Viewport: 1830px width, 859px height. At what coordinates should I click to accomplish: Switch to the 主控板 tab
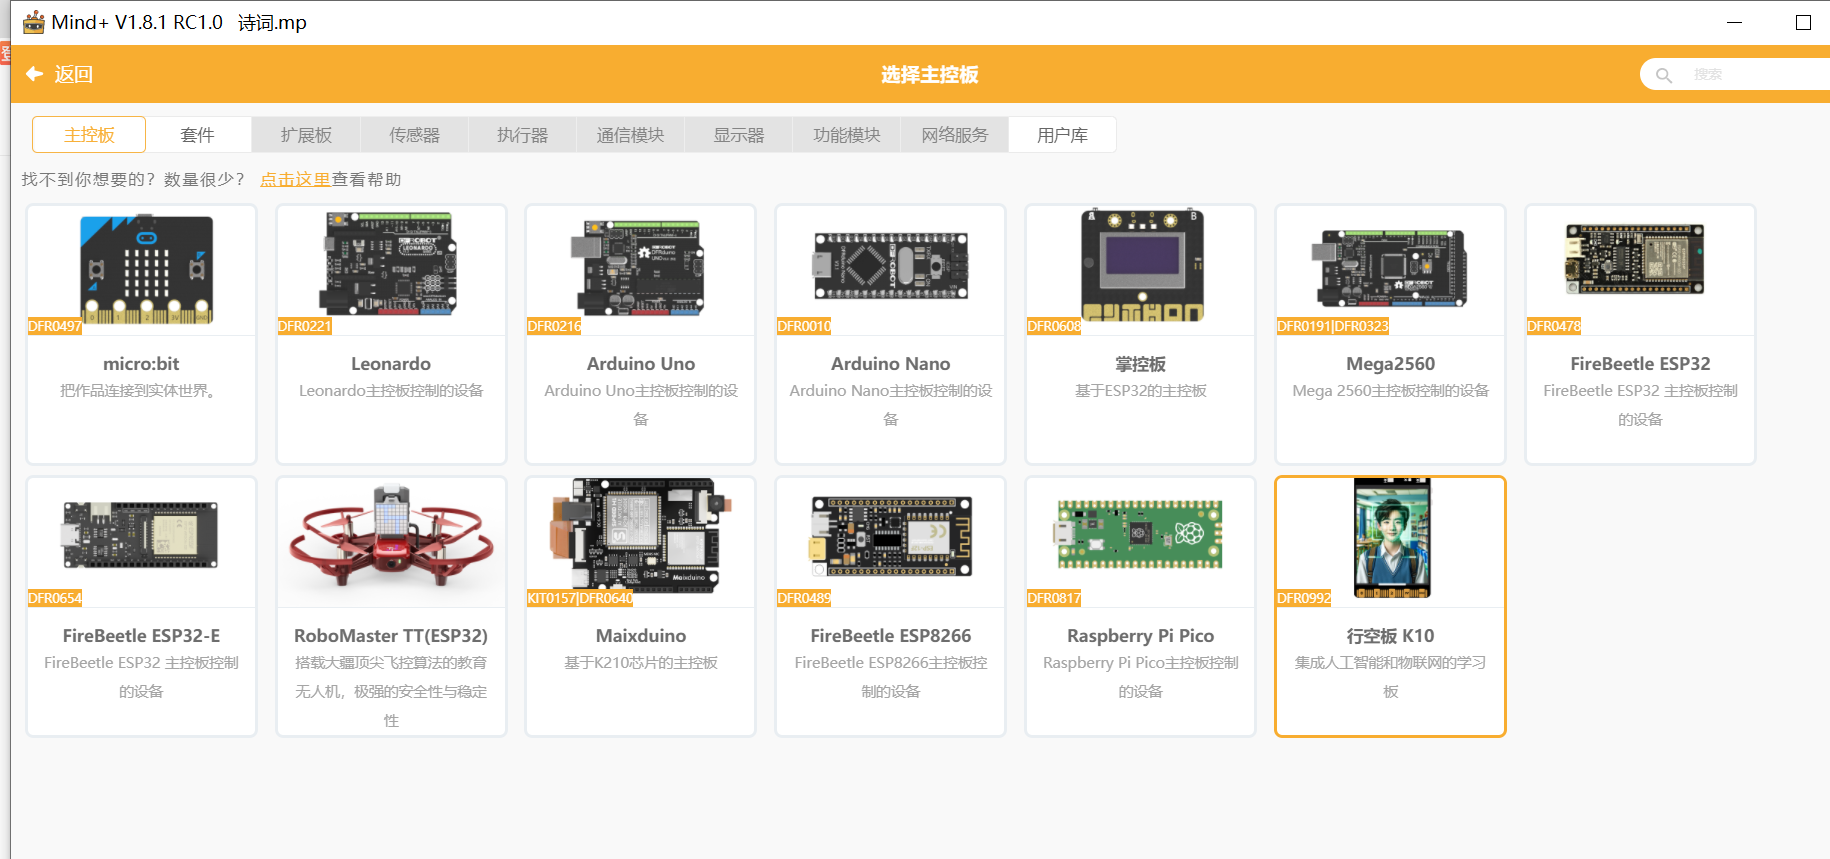pyautogui.click(x=89, y=135)
